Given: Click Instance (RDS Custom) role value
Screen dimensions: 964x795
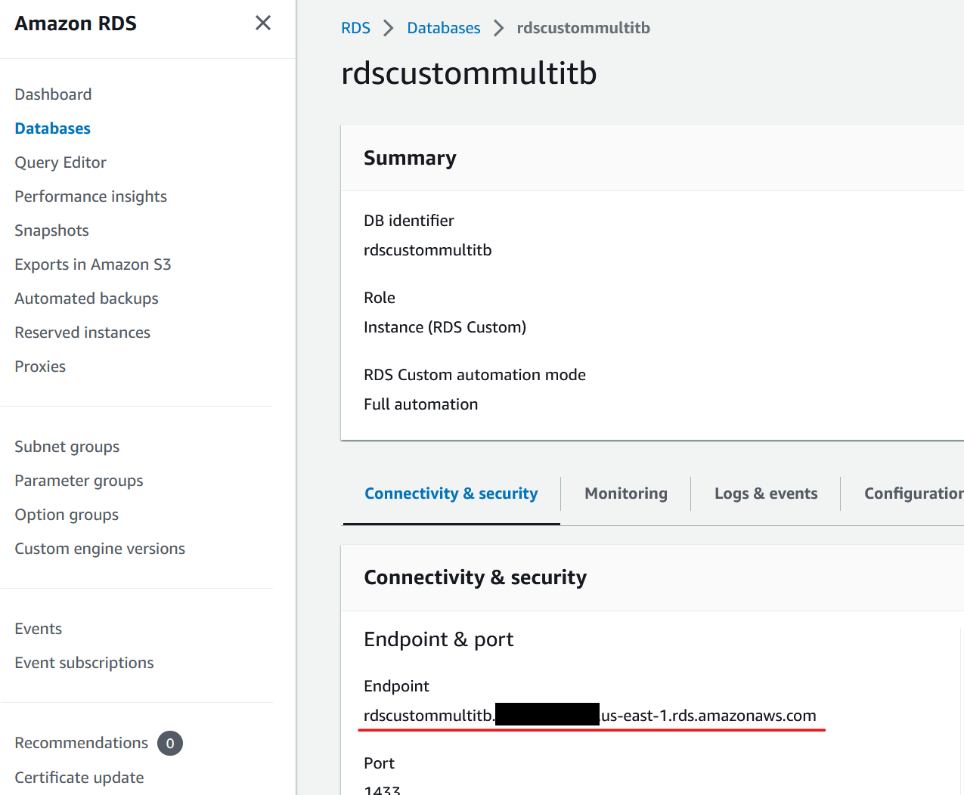Looking at the screenshot, I should point(444,327).
